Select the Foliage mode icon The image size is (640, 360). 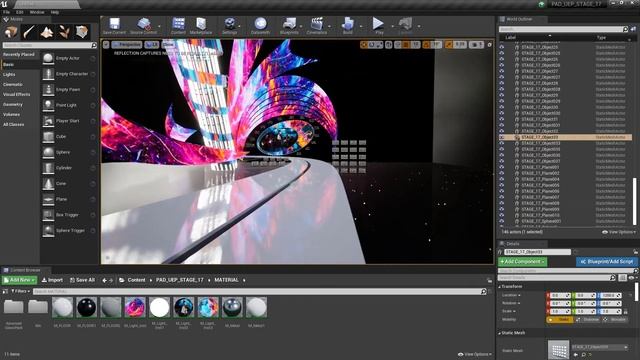click(x=64, y=31)
